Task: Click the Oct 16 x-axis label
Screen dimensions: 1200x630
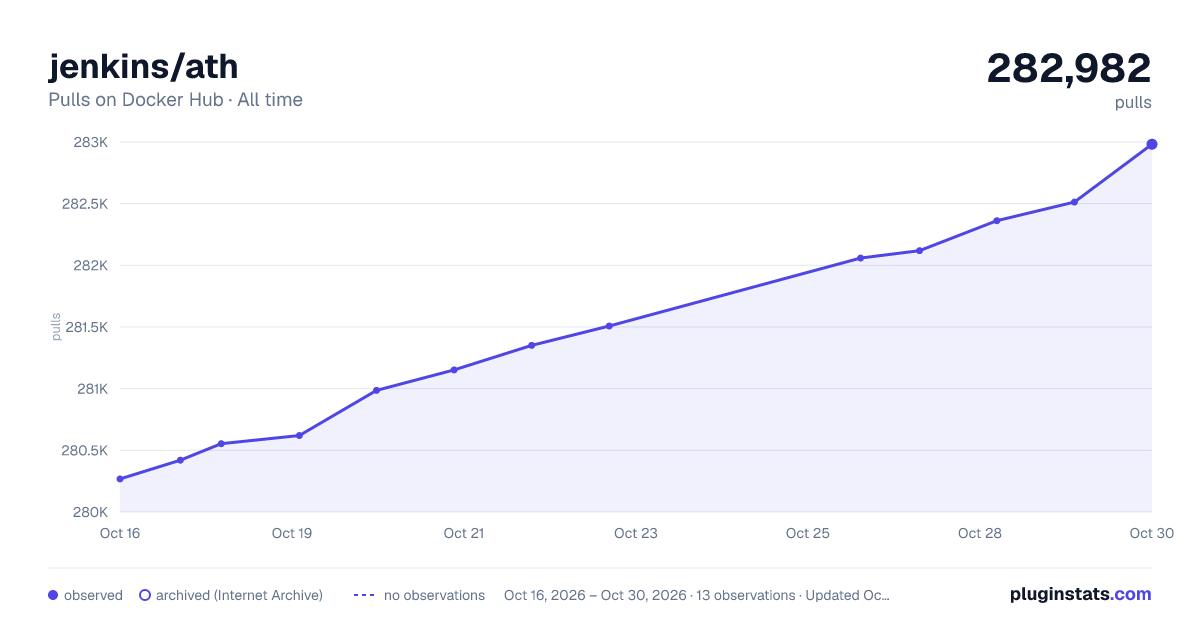Action: [x=120, y=533]
